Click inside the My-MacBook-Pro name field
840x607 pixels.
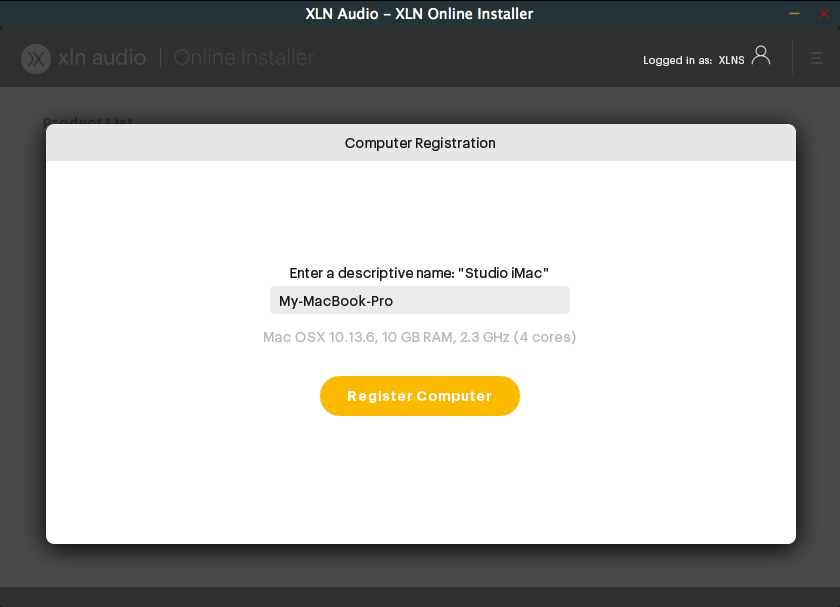click(x=420, y=300)
